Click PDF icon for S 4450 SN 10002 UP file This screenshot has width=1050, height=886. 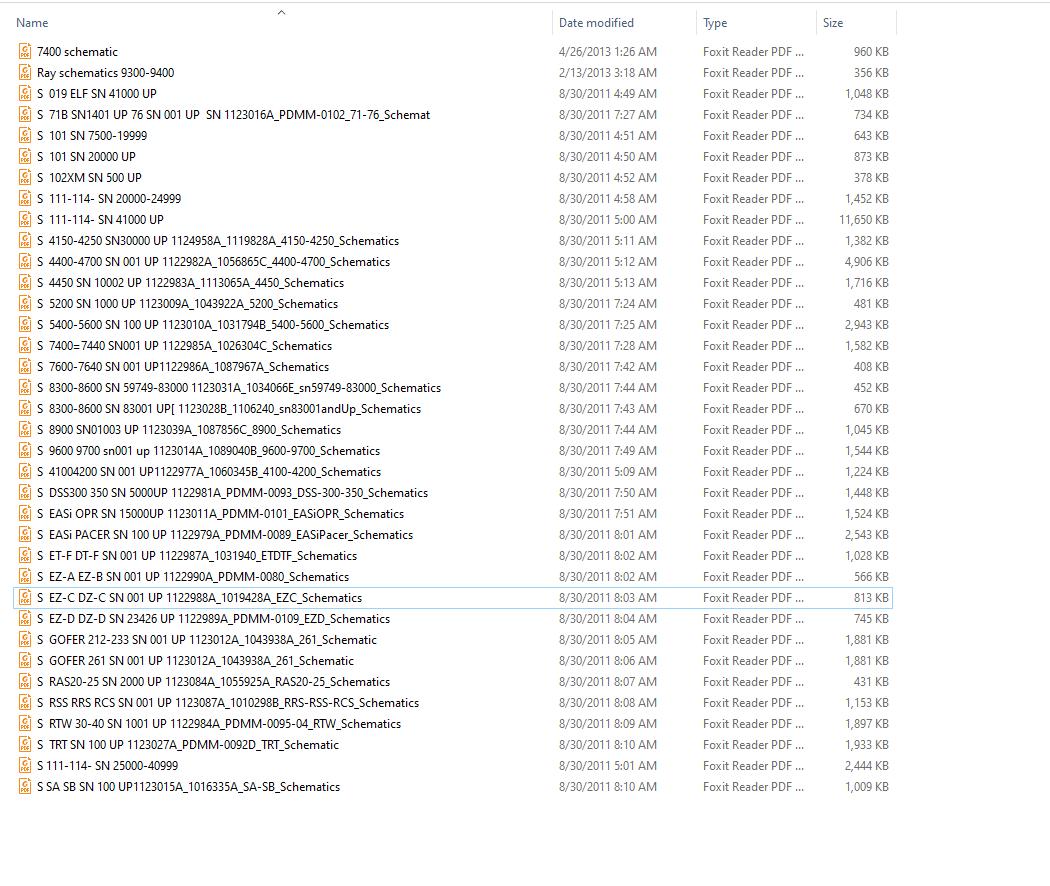[25, 283]
